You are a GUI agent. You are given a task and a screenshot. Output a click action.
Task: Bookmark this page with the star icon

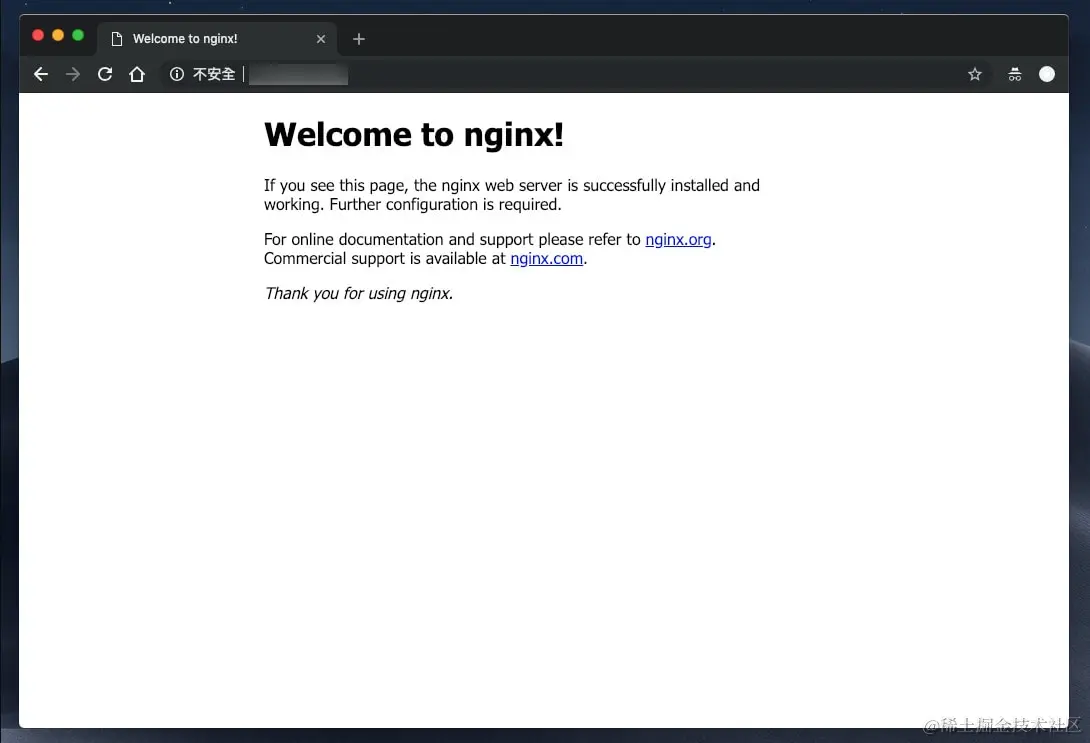tap(975, 74)
